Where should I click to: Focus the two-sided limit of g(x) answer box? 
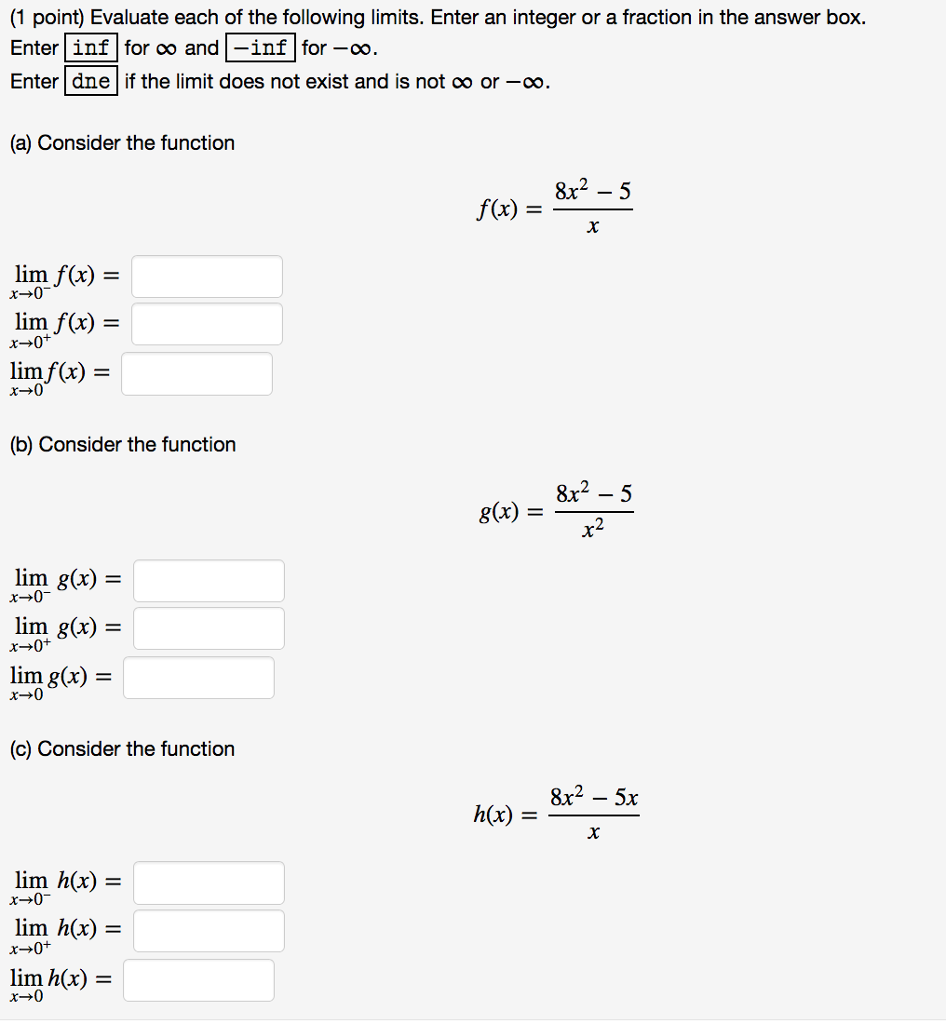tap(198, 678)
